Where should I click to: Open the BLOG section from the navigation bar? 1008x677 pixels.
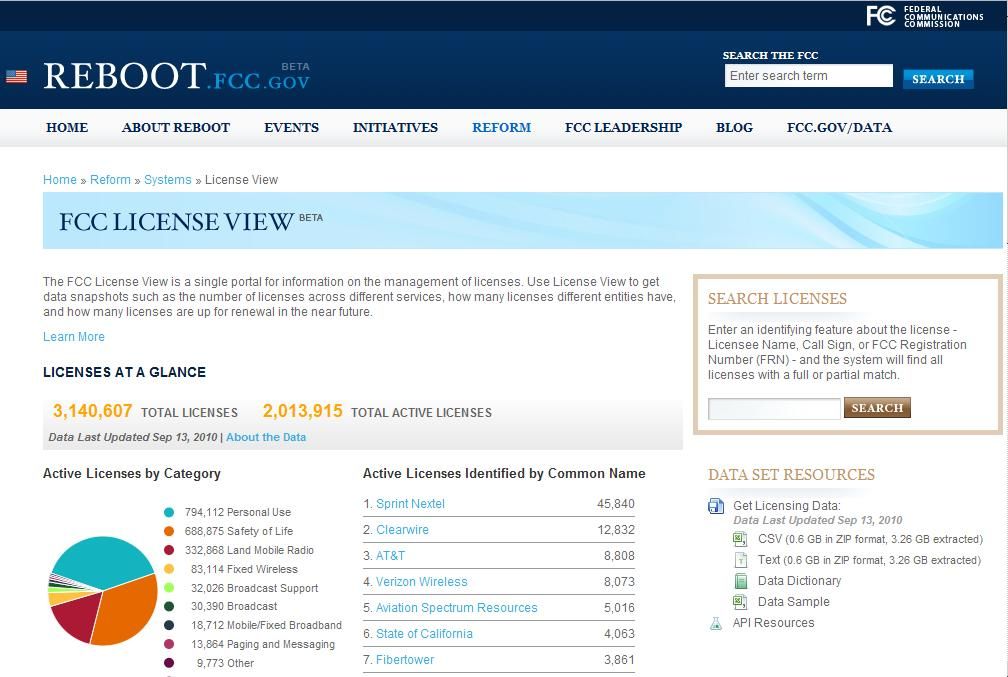(x=734, y=127)
